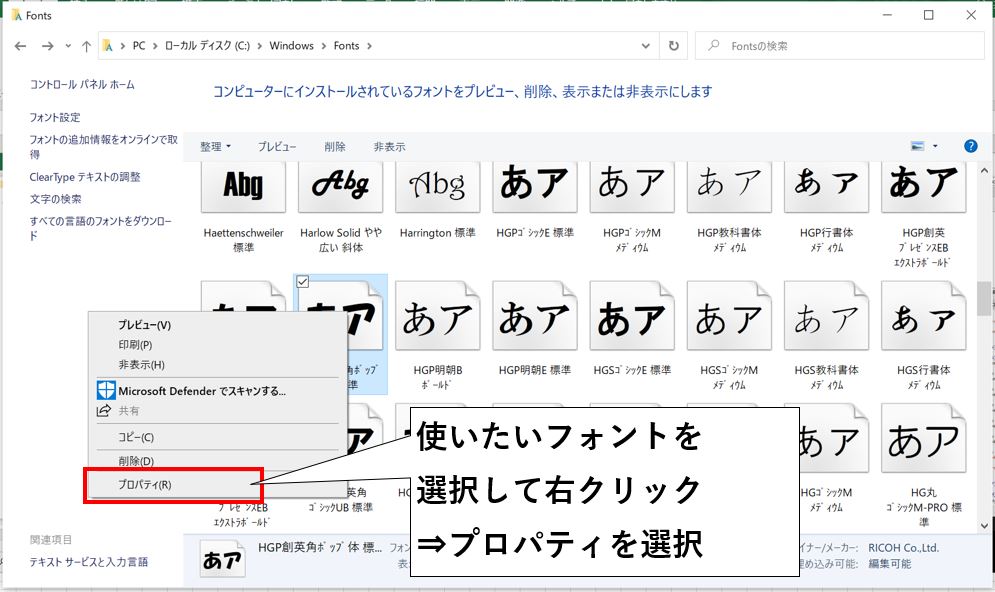
Task: Select the Harrington font icon
Action: point(438,185)
